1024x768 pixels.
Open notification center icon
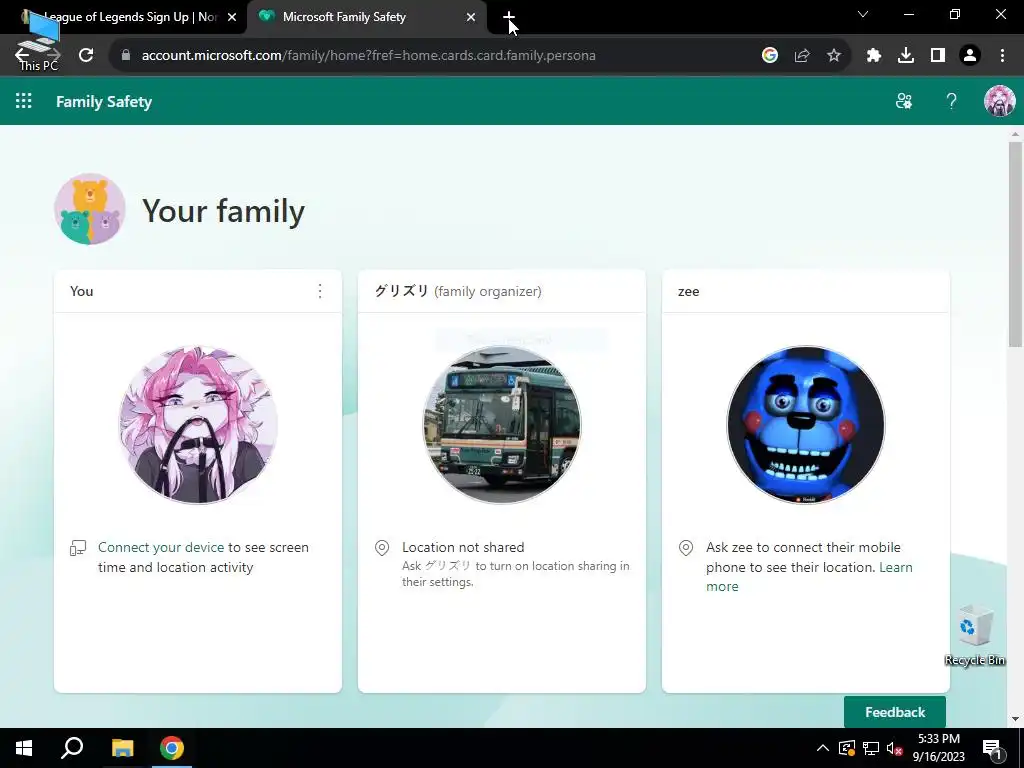tap(992, 749)
